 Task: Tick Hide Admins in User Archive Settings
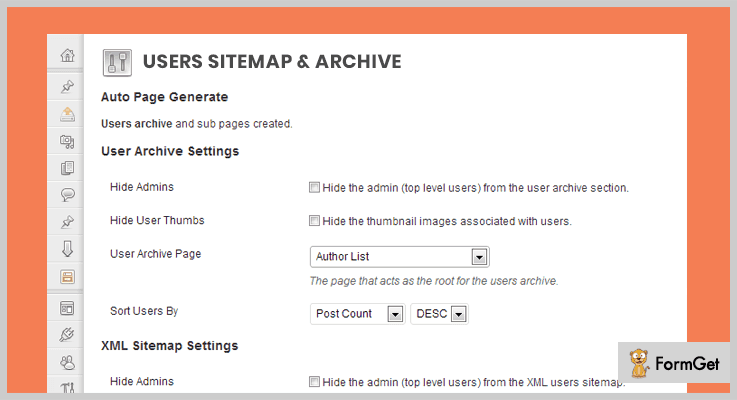pos(314,188)
